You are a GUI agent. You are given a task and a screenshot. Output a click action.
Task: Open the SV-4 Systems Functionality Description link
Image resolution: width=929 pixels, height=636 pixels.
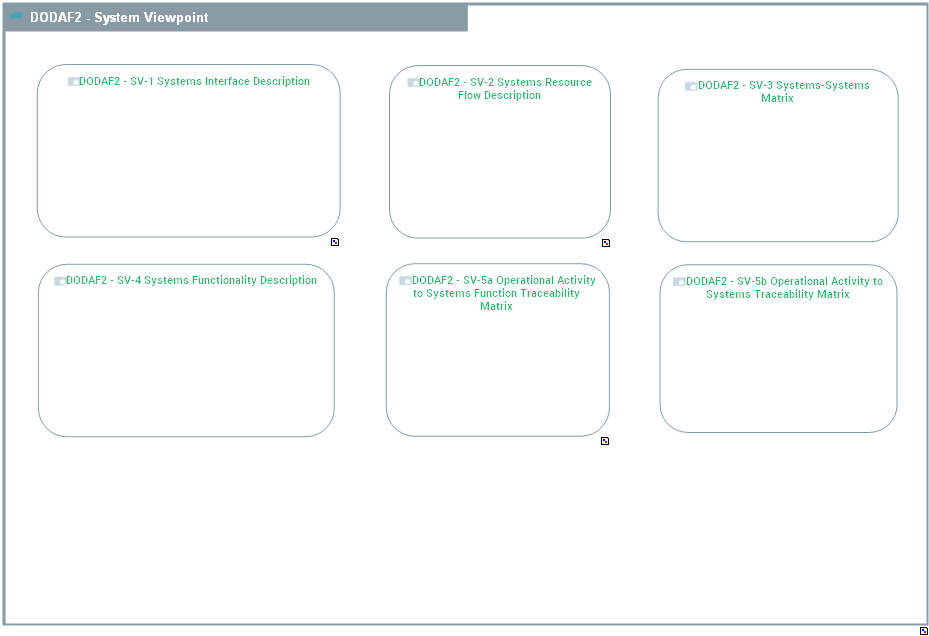click(x=191, y=281)
